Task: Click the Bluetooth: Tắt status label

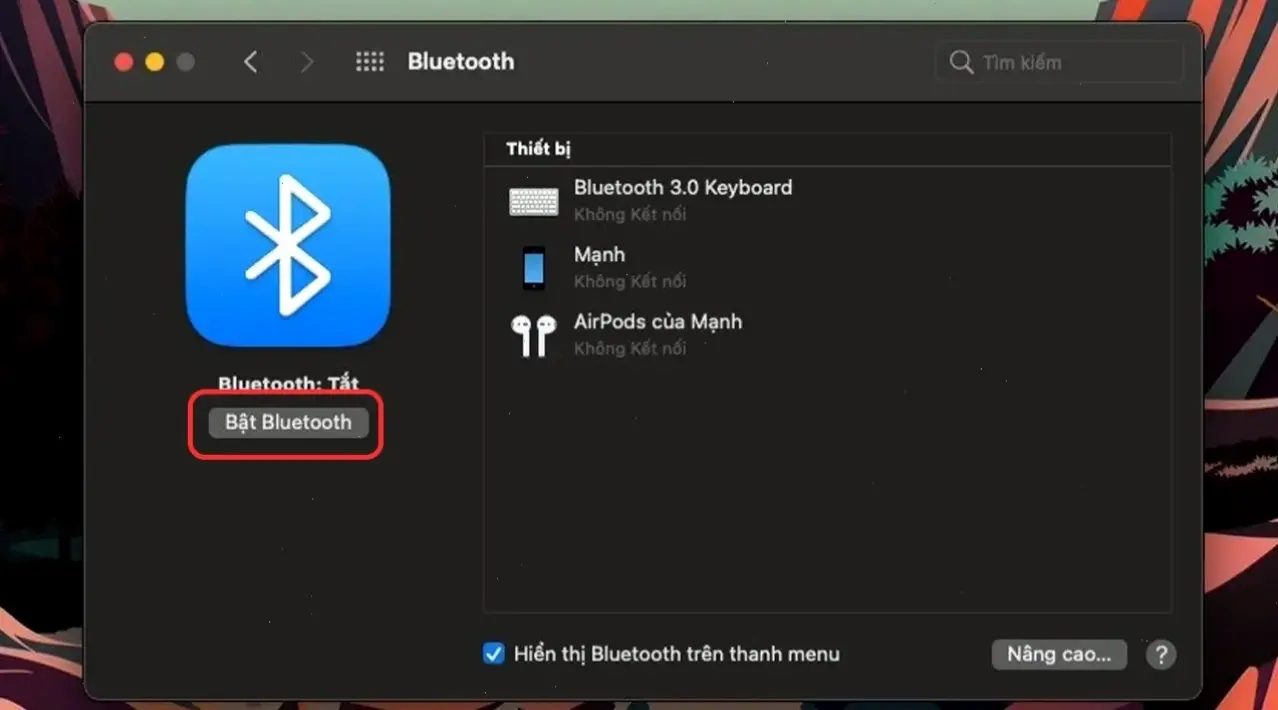Action: pos(287,383)
